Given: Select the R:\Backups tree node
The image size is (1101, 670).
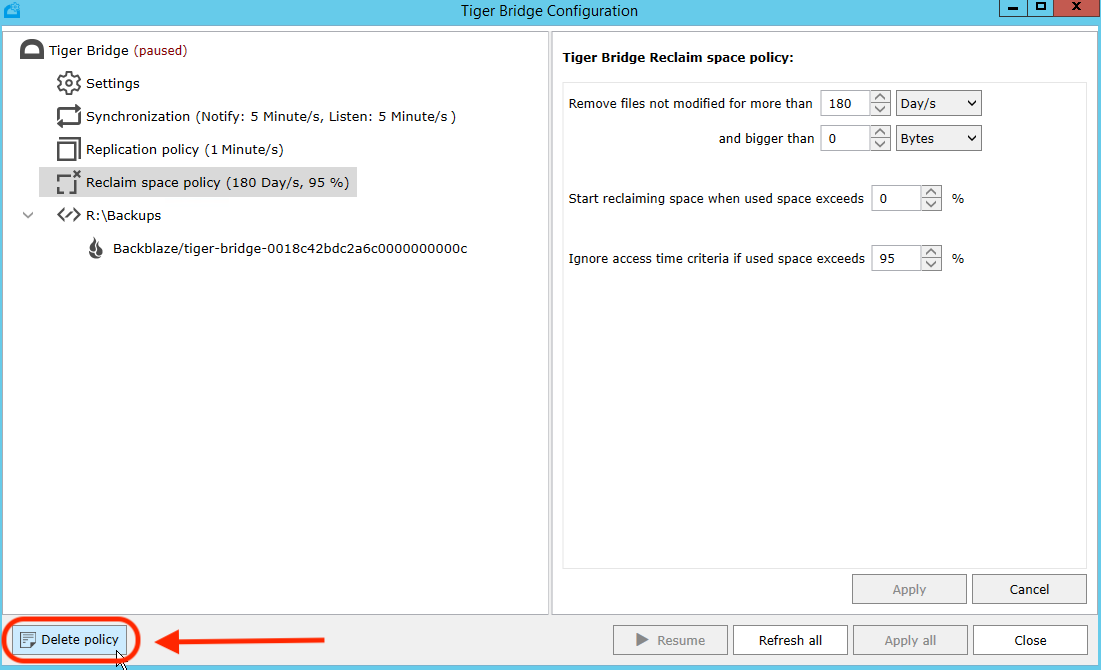Looking at the screenshot, I should pos(124,216).
